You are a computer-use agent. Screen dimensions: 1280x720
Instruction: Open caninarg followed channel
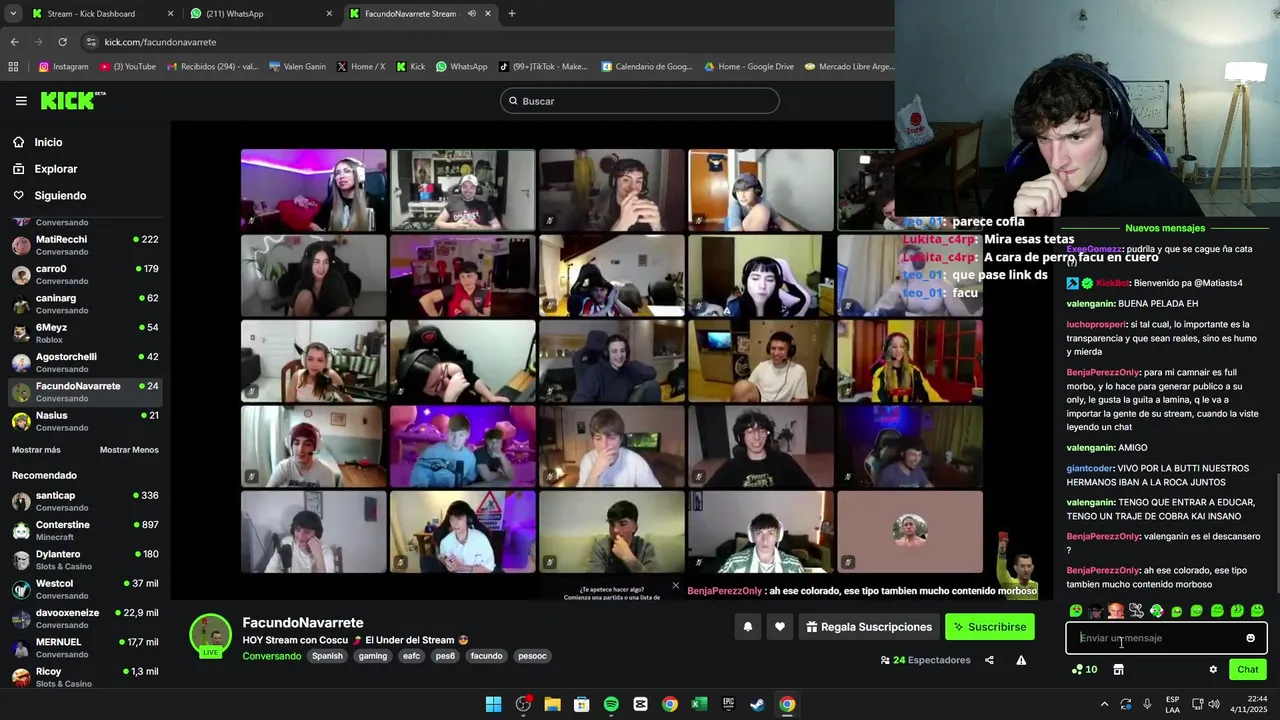pos(85,304)
